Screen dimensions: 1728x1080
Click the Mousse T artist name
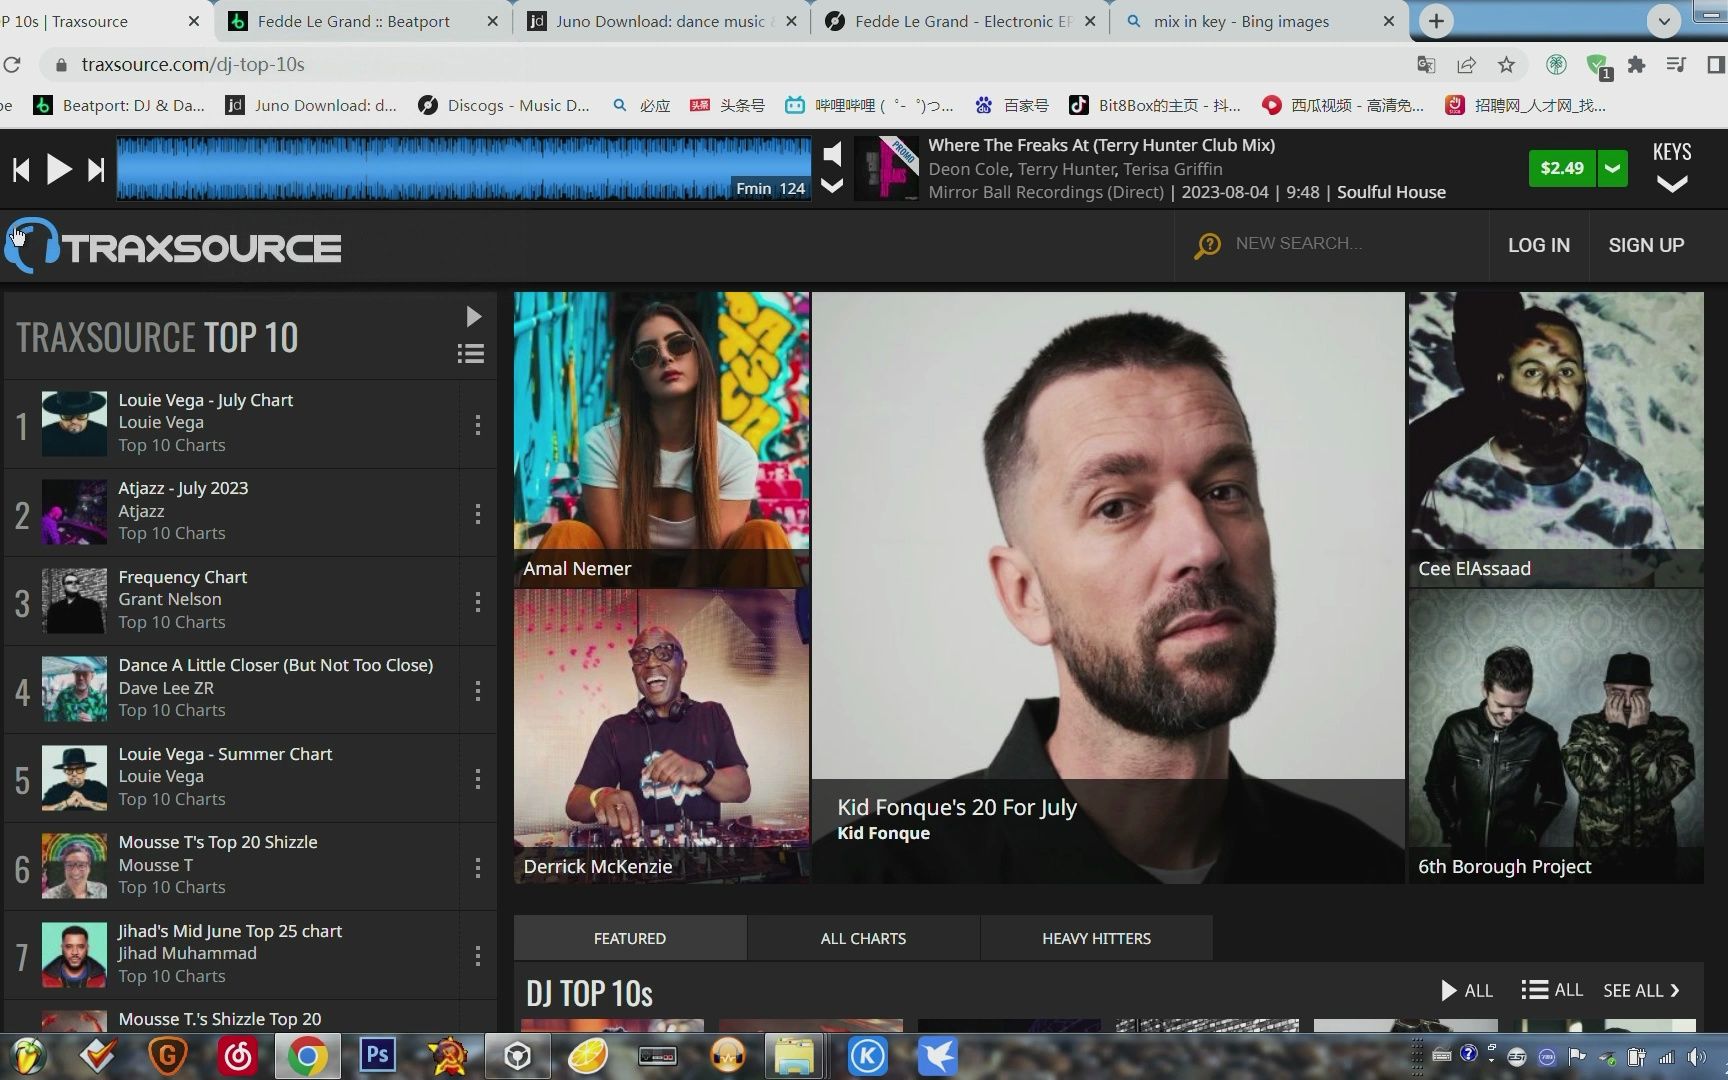click(156, 865)
